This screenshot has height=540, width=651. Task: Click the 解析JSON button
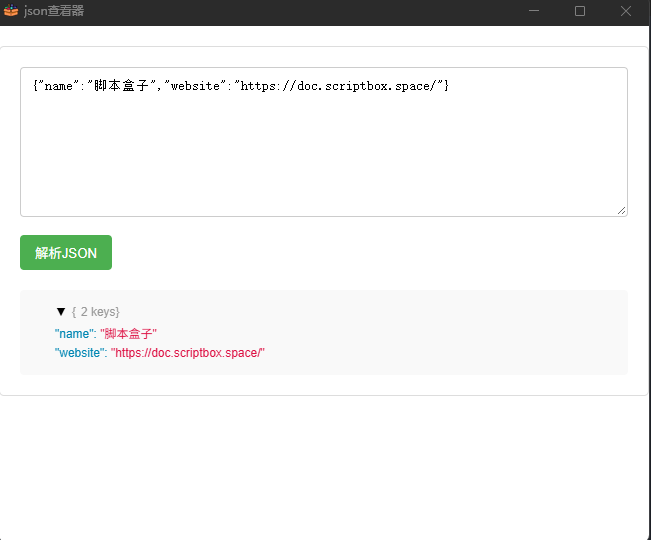[66, 252]
